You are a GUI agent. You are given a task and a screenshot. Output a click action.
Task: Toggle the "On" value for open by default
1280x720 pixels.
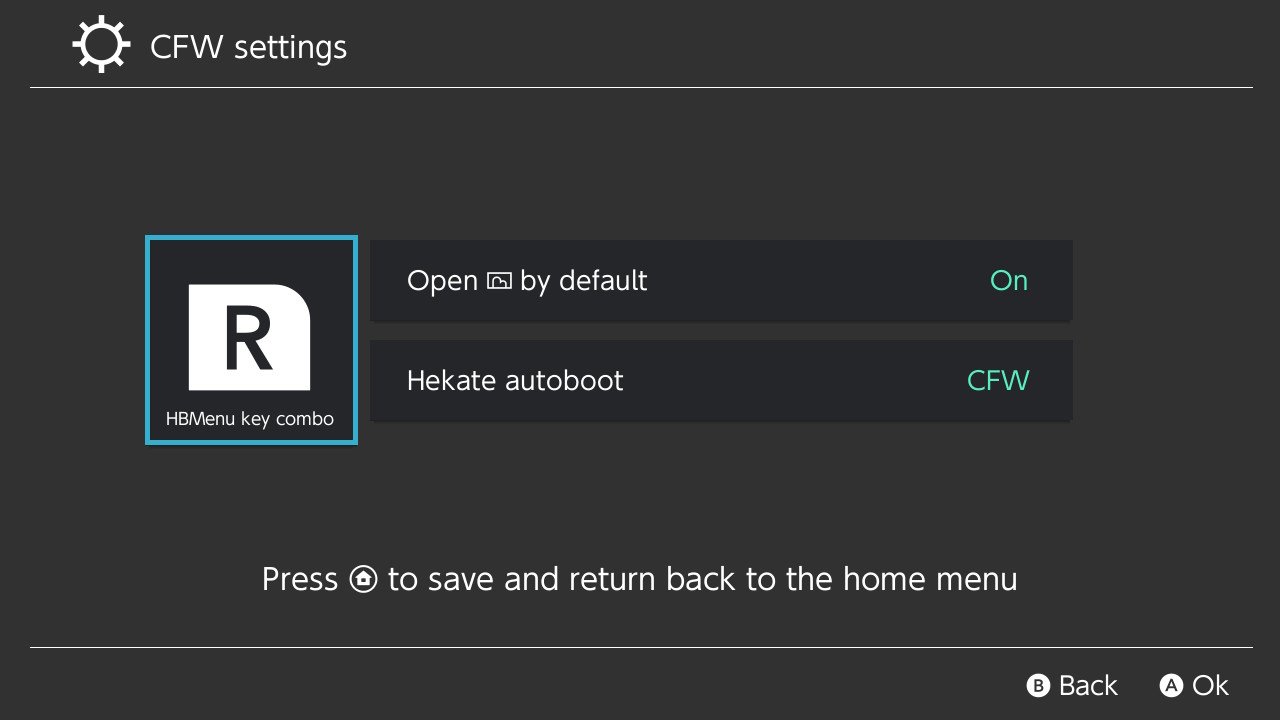point(1008,281)
